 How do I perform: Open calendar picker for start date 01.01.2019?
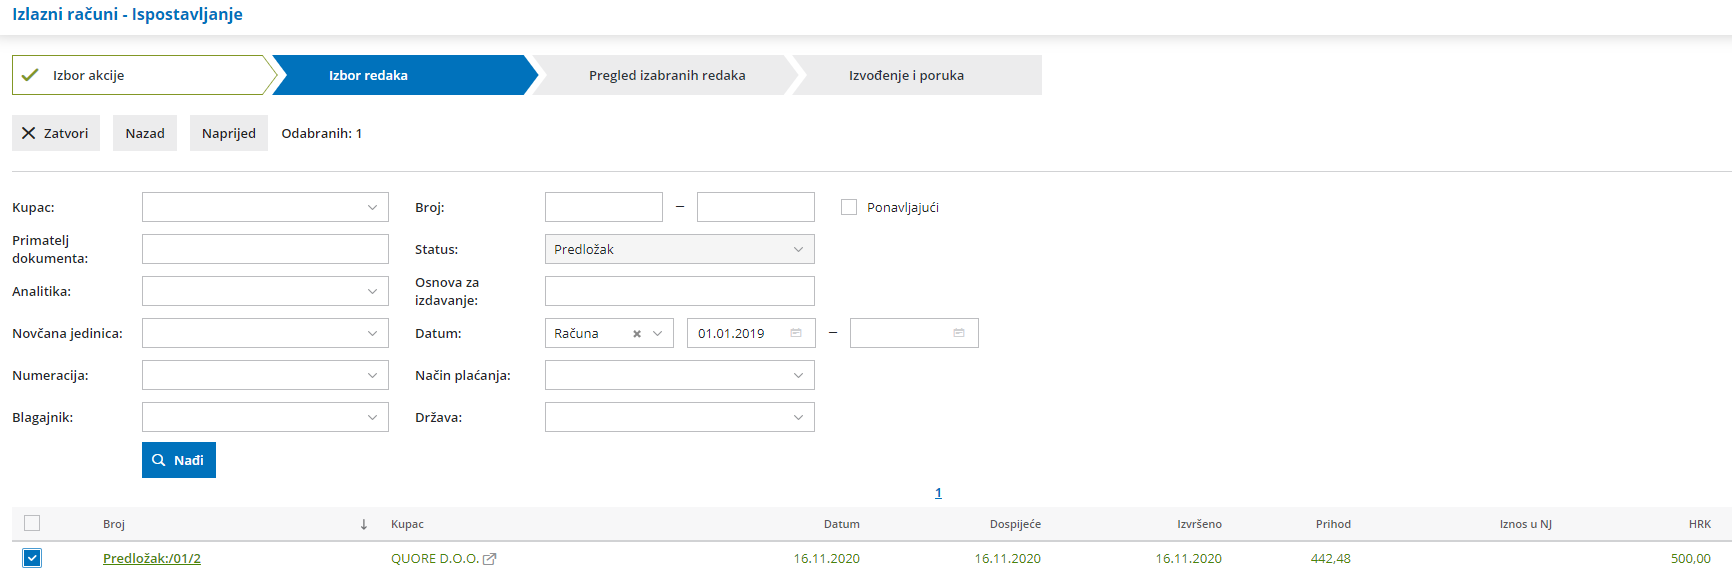tap(796, 333)
